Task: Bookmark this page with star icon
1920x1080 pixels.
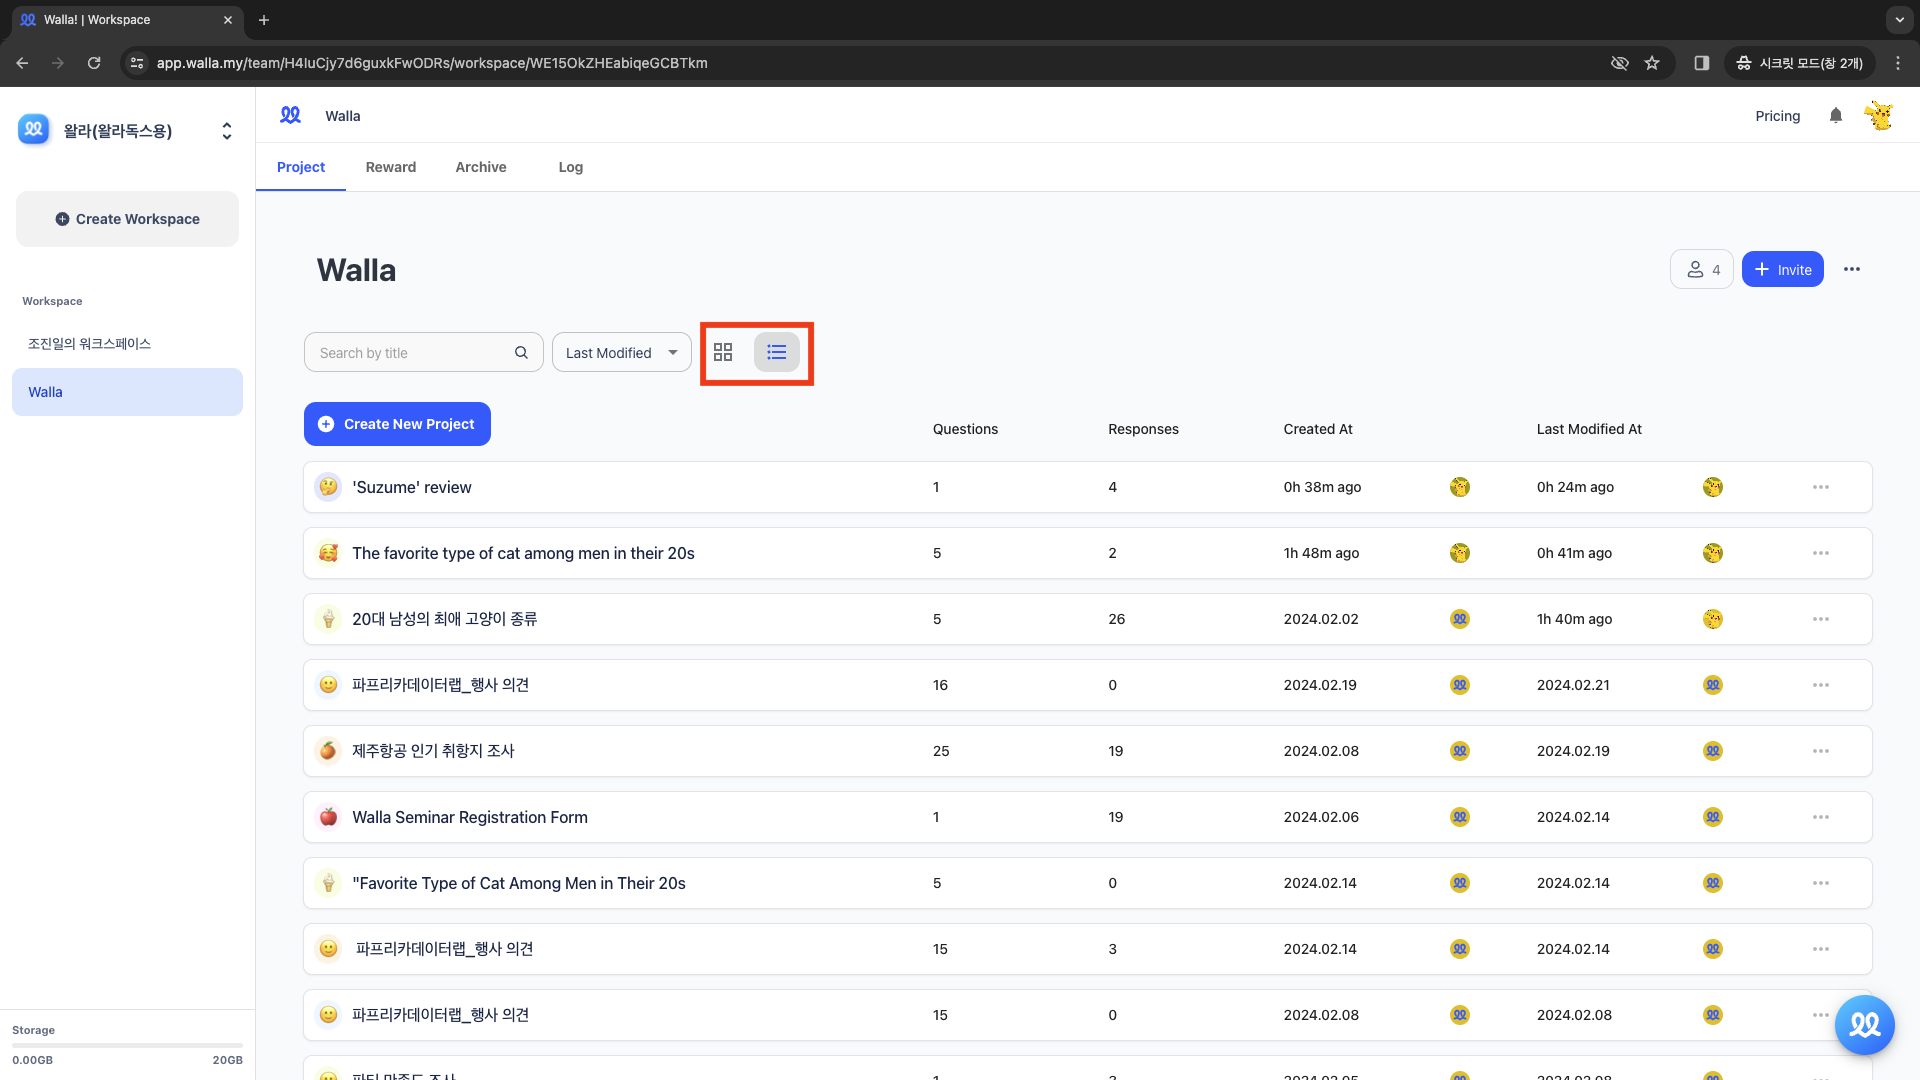Action: [x=1652, y=63]
